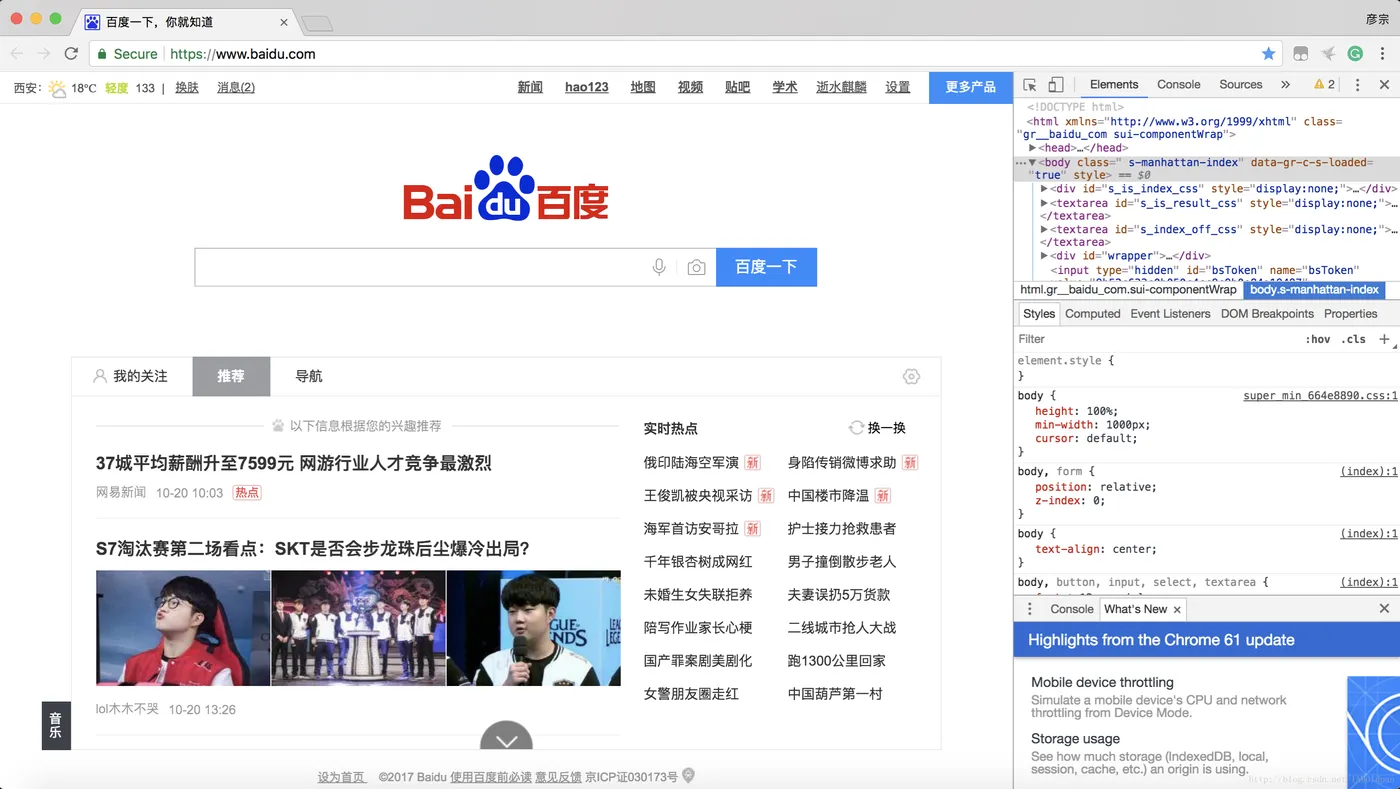Open the super_min_664e8890.css:1 source link
This screenshot has height=789, width=1400.
tap(1320, 396)
